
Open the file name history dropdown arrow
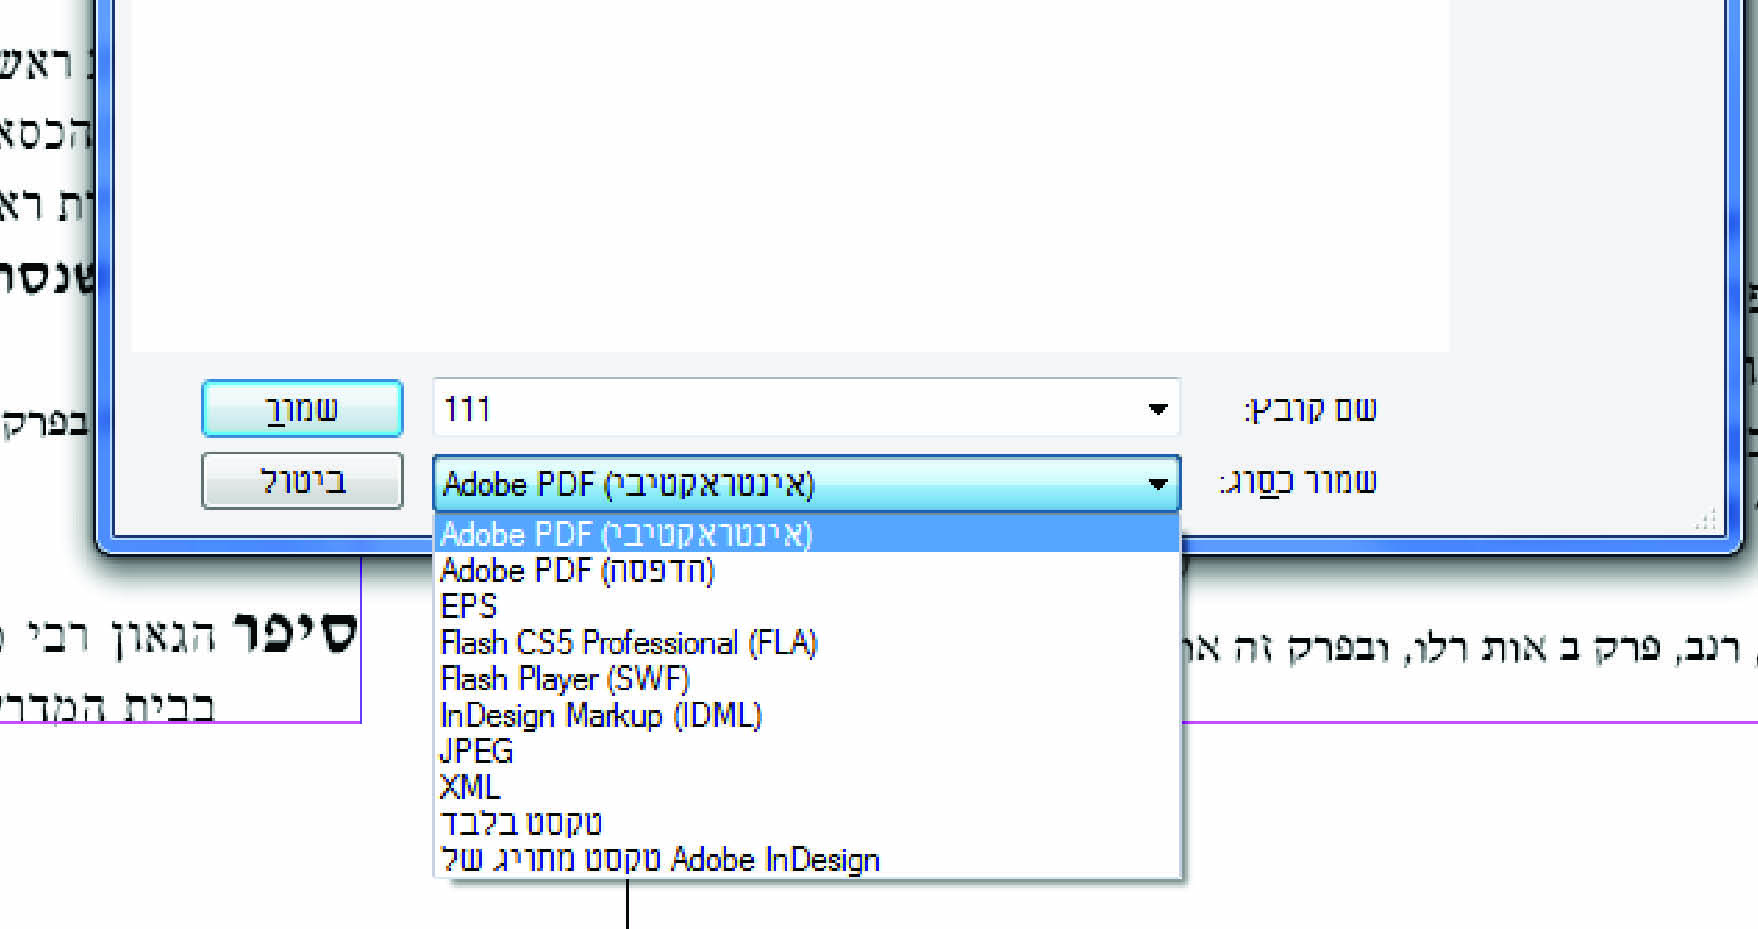click(1158, 409)
